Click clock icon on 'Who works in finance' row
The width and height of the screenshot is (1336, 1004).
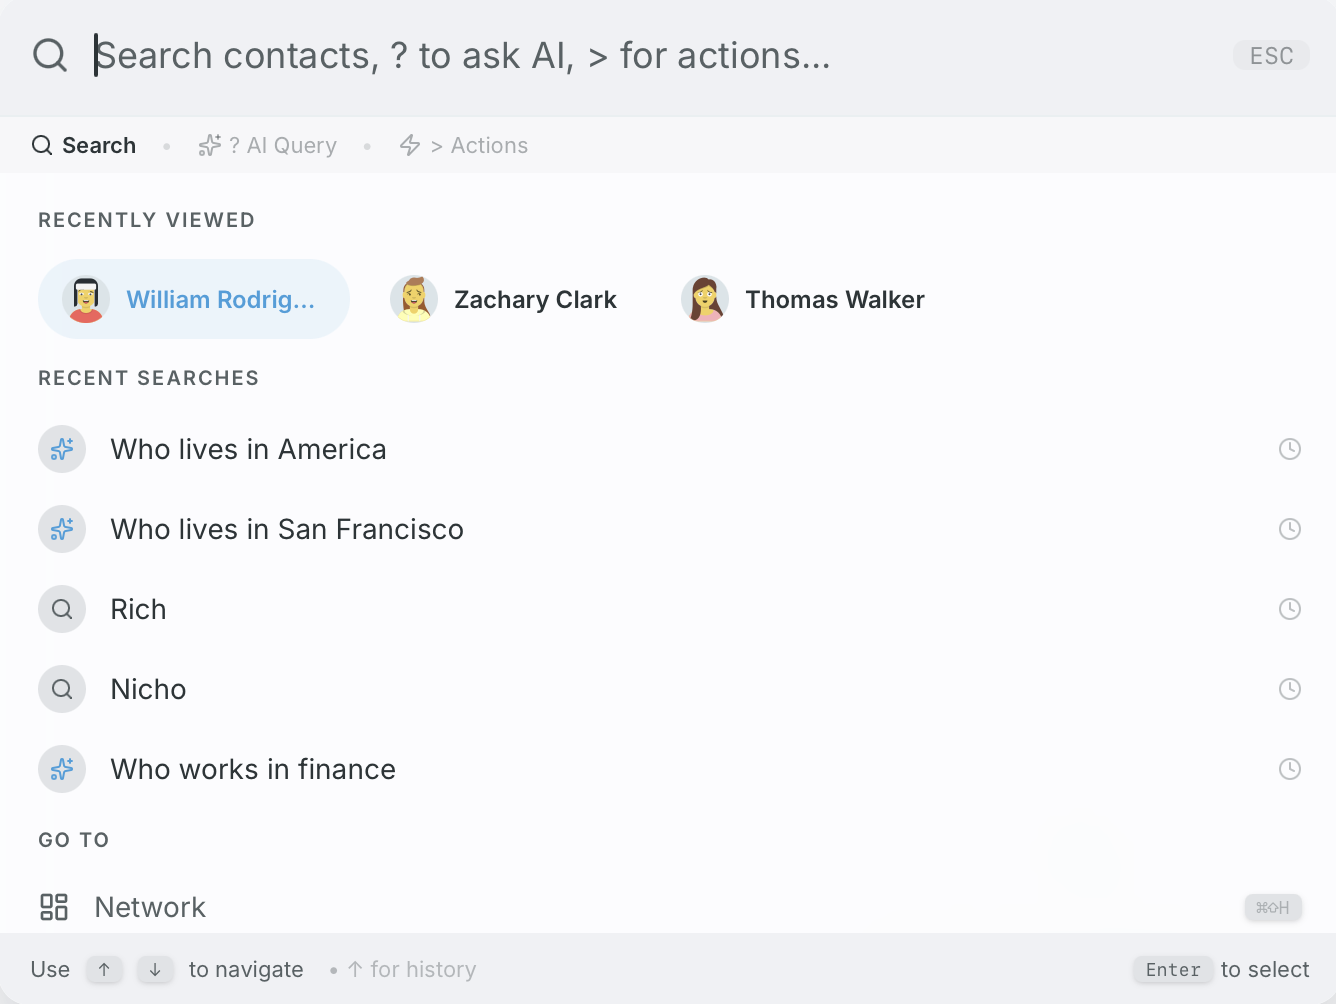pos(1290,769)
